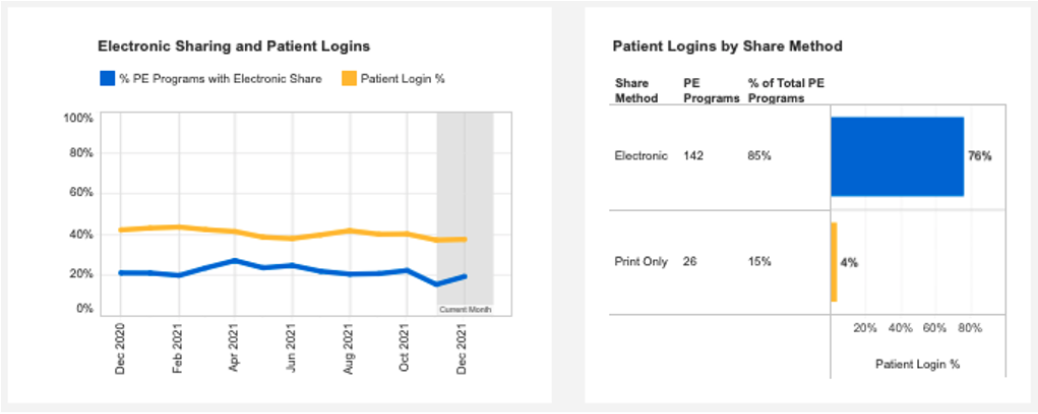Select the Electronic share method row label
Screen dimensions: 1038x414
point(641,156)
